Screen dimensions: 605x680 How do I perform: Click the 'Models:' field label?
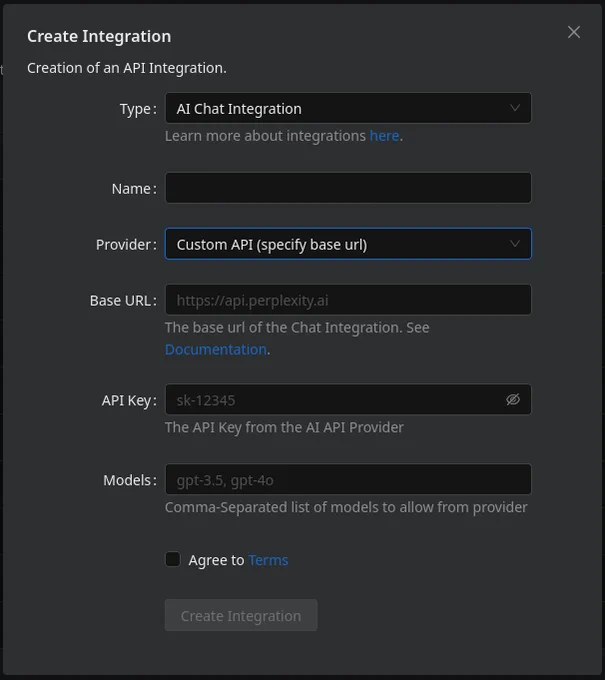tap(130, 480)
